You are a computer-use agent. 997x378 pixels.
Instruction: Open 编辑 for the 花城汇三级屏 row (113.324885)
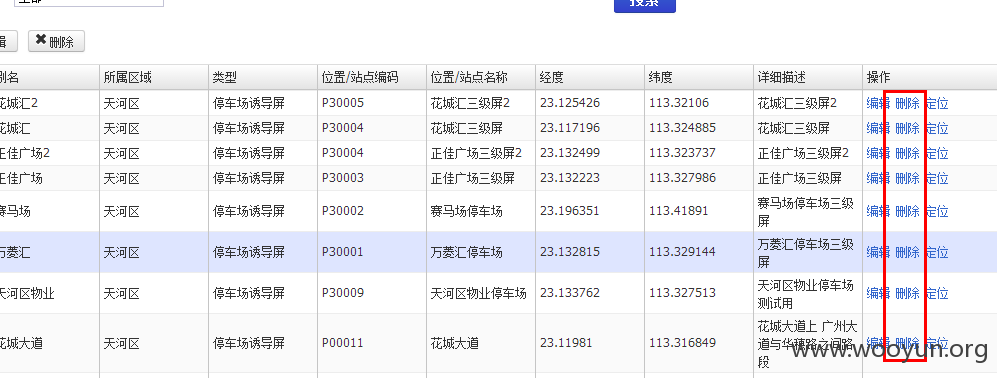point(878,129)
